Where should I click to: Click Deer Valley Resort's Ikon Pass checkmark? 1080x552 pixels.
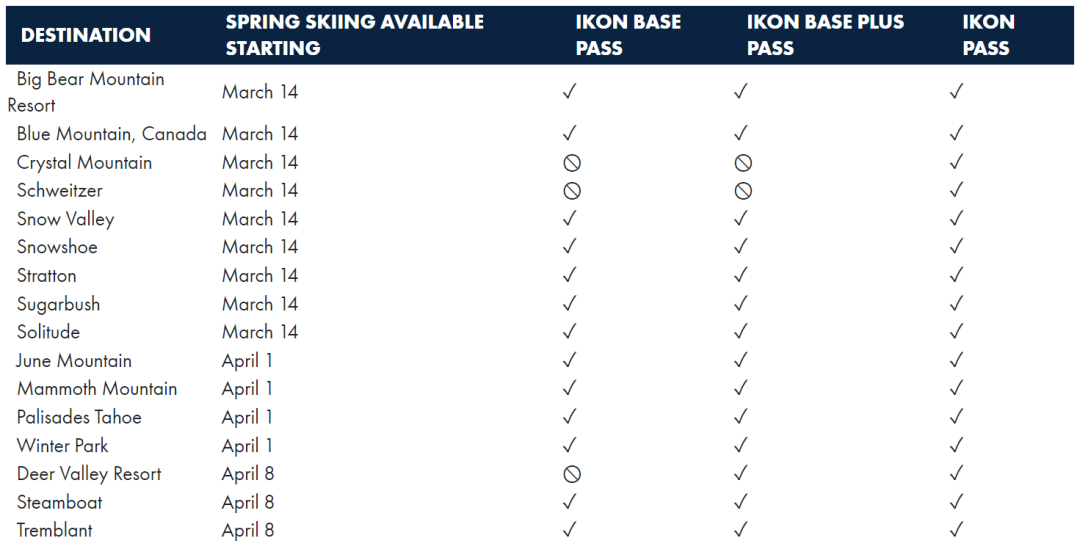point(956,474)
